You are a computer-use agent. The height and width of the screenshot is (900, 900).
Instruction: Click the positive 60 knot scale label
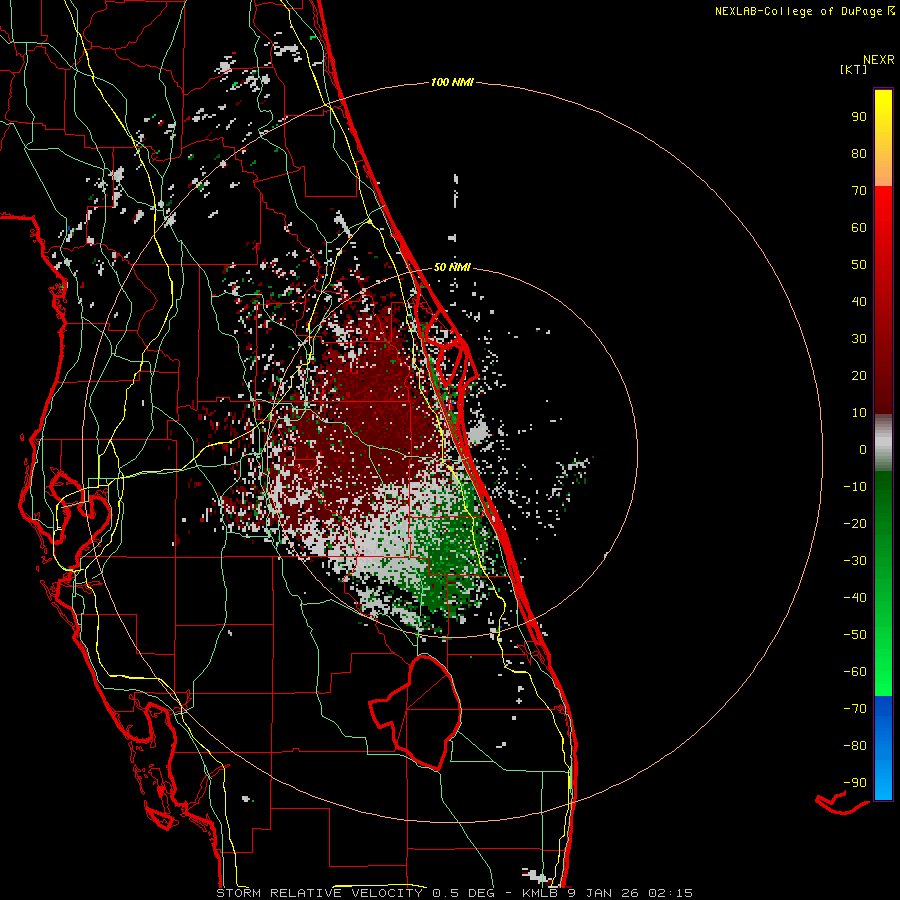pyautogui.click(x=859, y=227)
